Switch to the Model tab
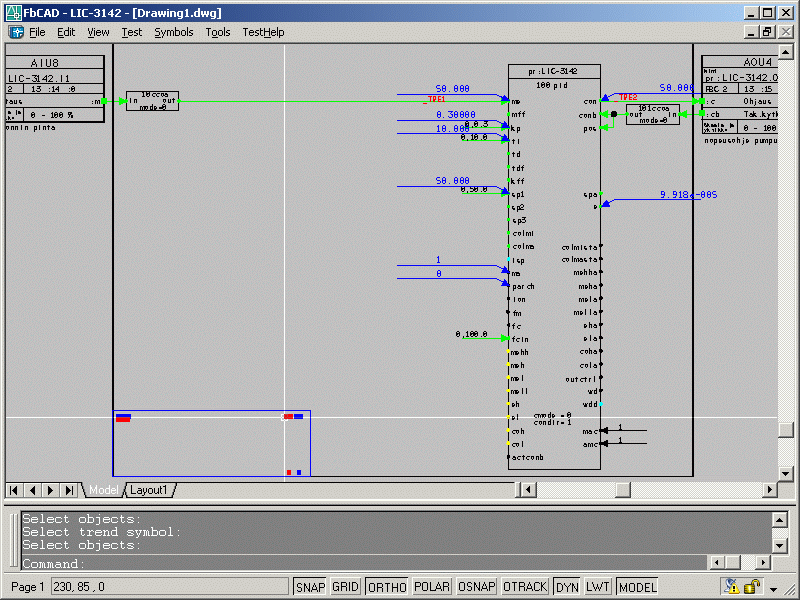 point(104,490)
